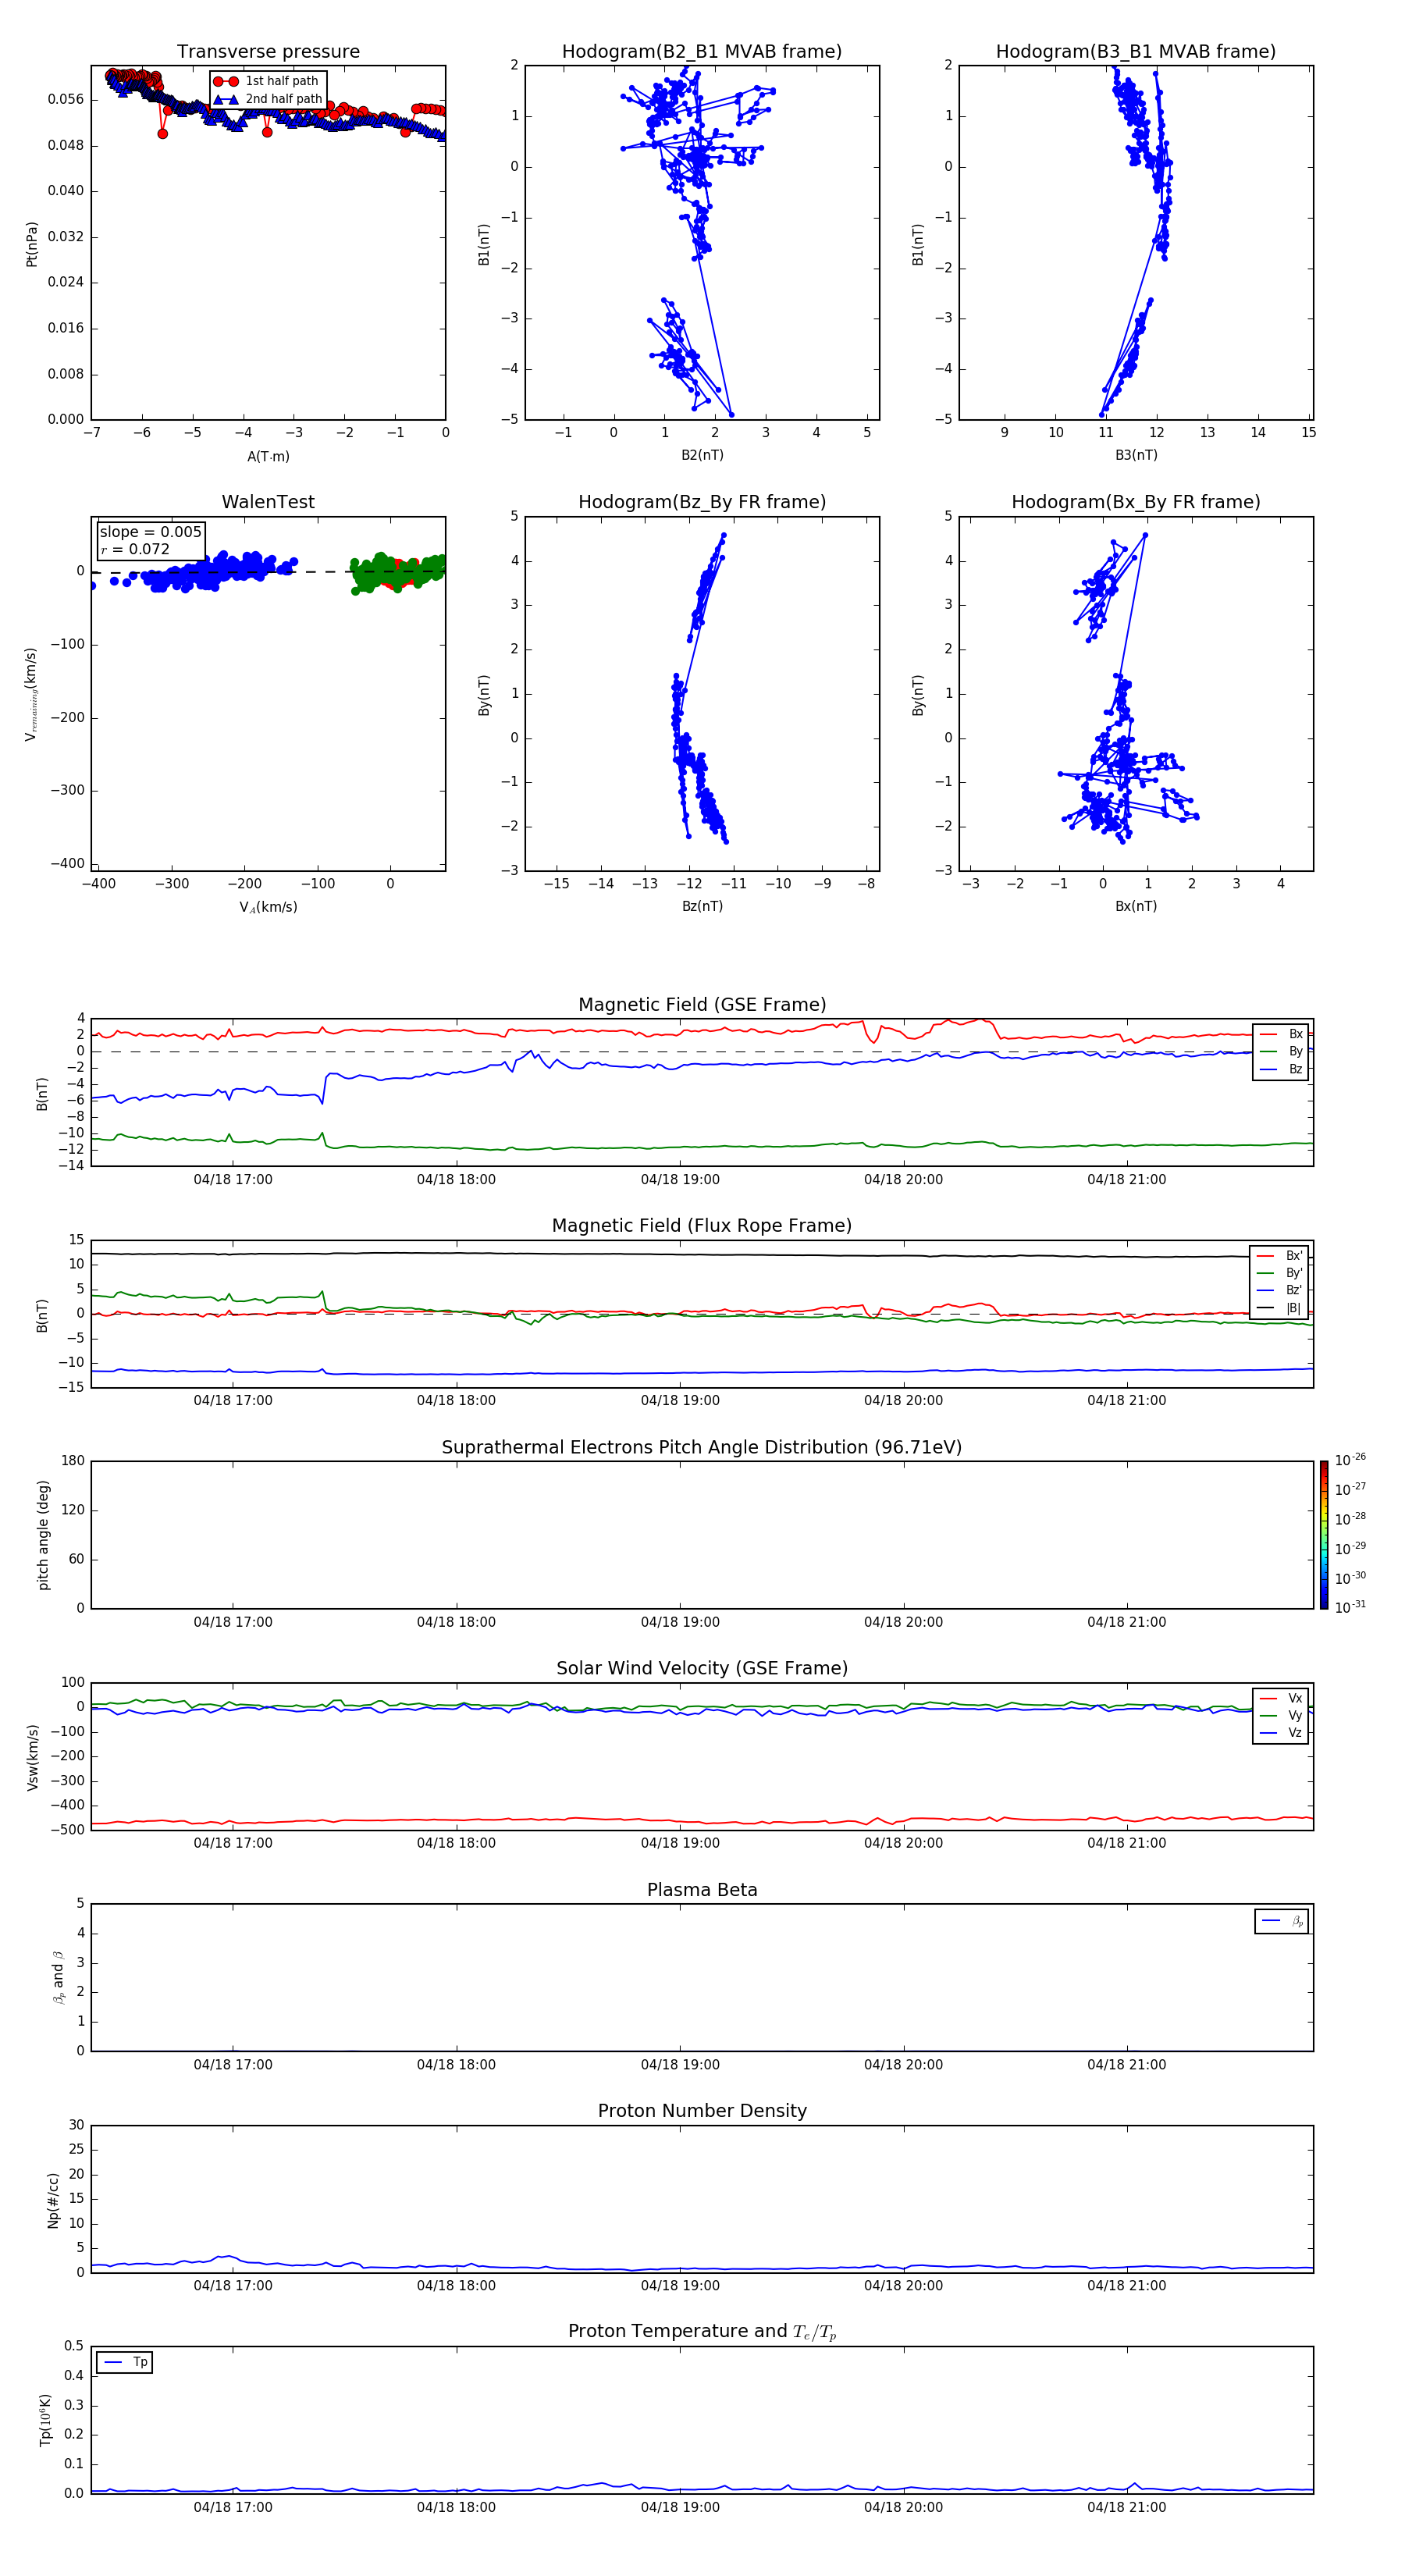Click the black |B| line in flux rope plot
Viewport: 1405px width, 2576px height.
[x=700, y=1254]
